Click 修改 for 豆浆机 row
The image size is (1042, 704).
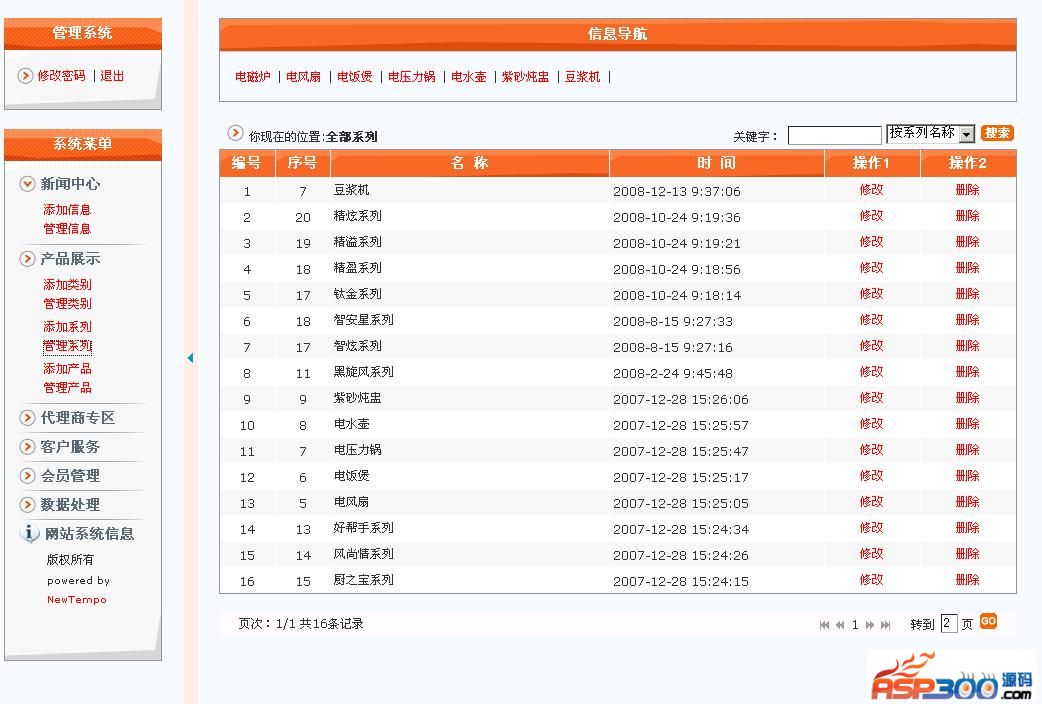pyautogui.click(x=871, y=189)
